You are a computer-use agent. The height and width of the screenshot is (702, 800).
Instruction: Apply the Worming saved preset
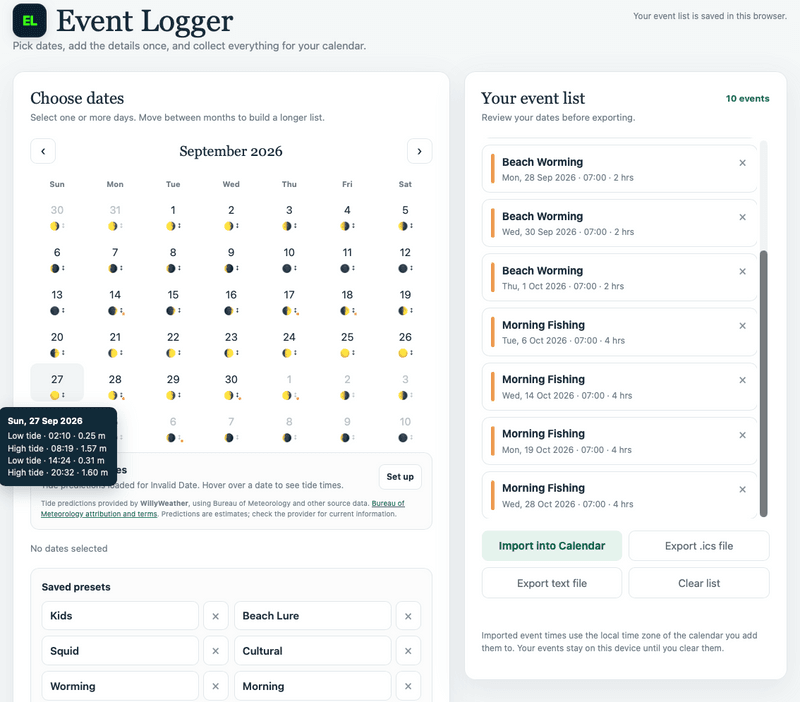point(120,686)
